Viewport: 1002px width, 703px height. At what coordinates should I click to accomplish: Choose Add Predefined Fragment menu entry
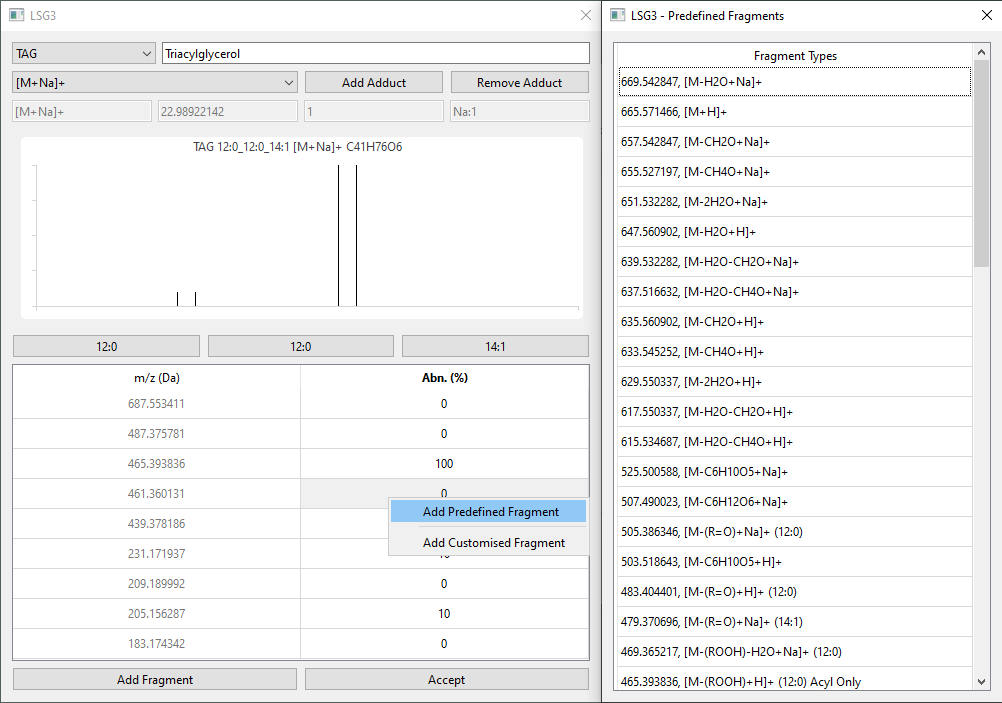click(x=488, y=511)
